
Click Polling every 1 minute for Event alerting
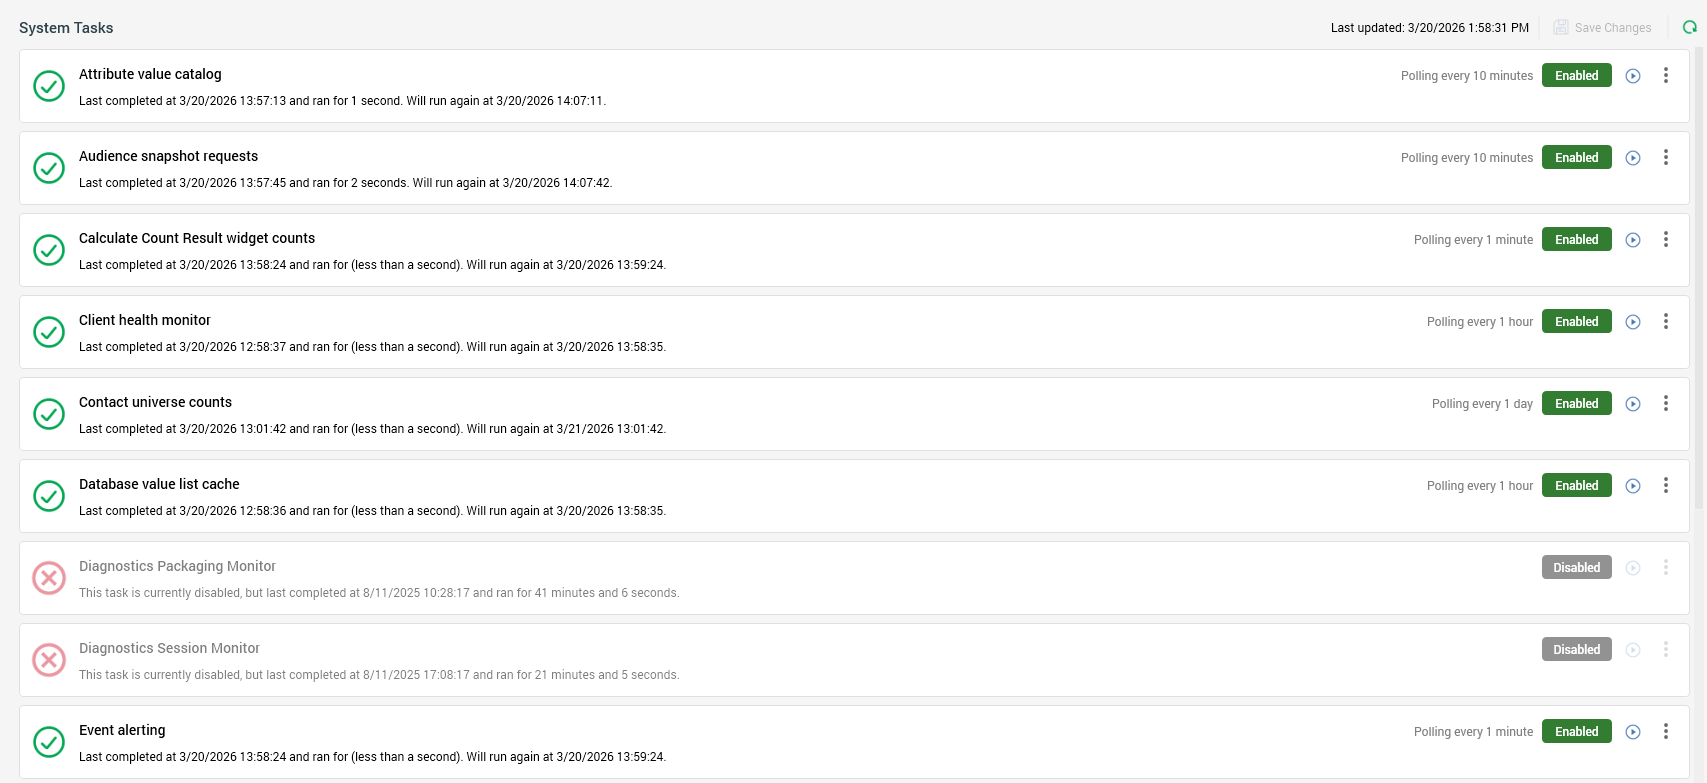(x=1473, y=732)
